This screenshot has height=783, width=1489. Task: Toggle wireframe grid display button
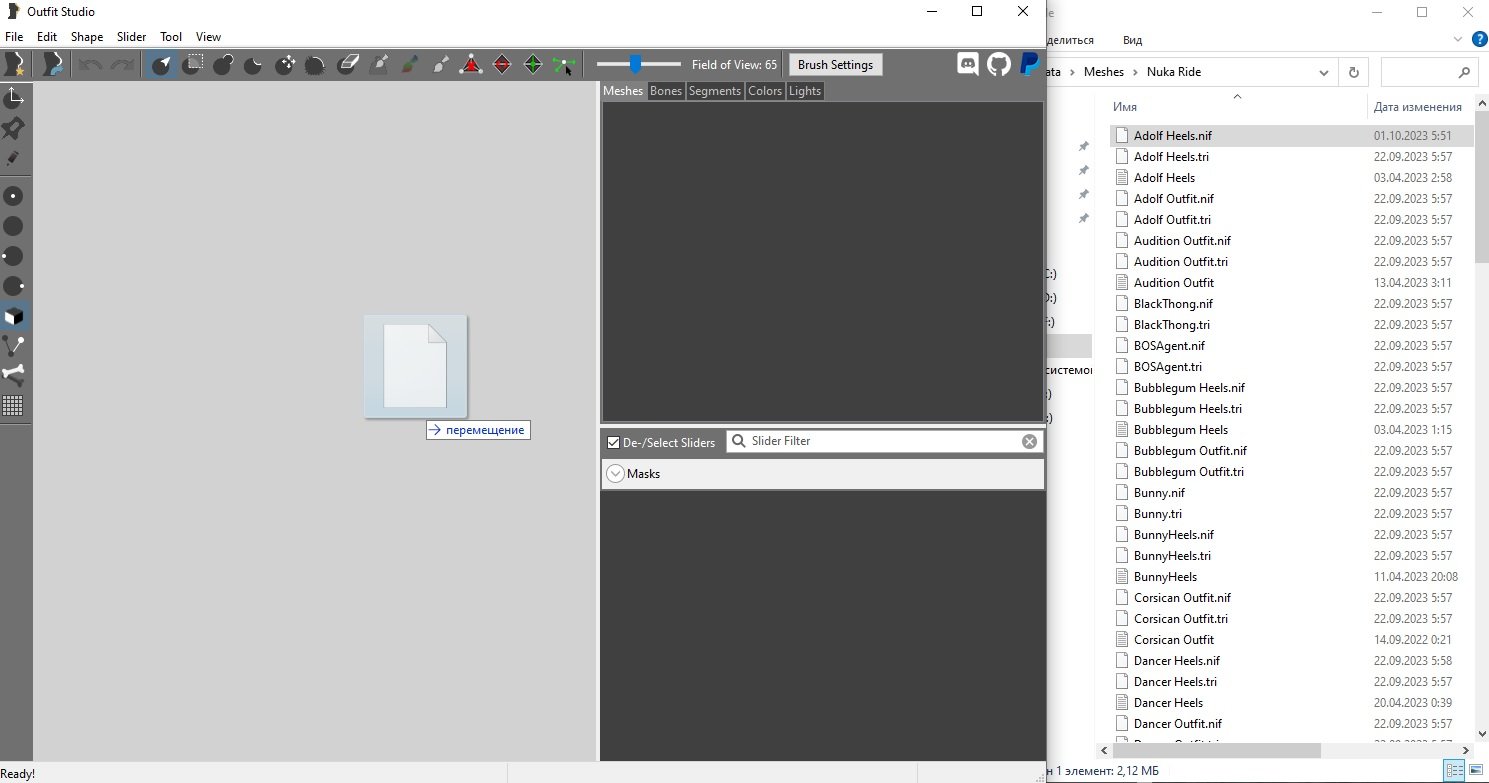(x=14, y=406)
